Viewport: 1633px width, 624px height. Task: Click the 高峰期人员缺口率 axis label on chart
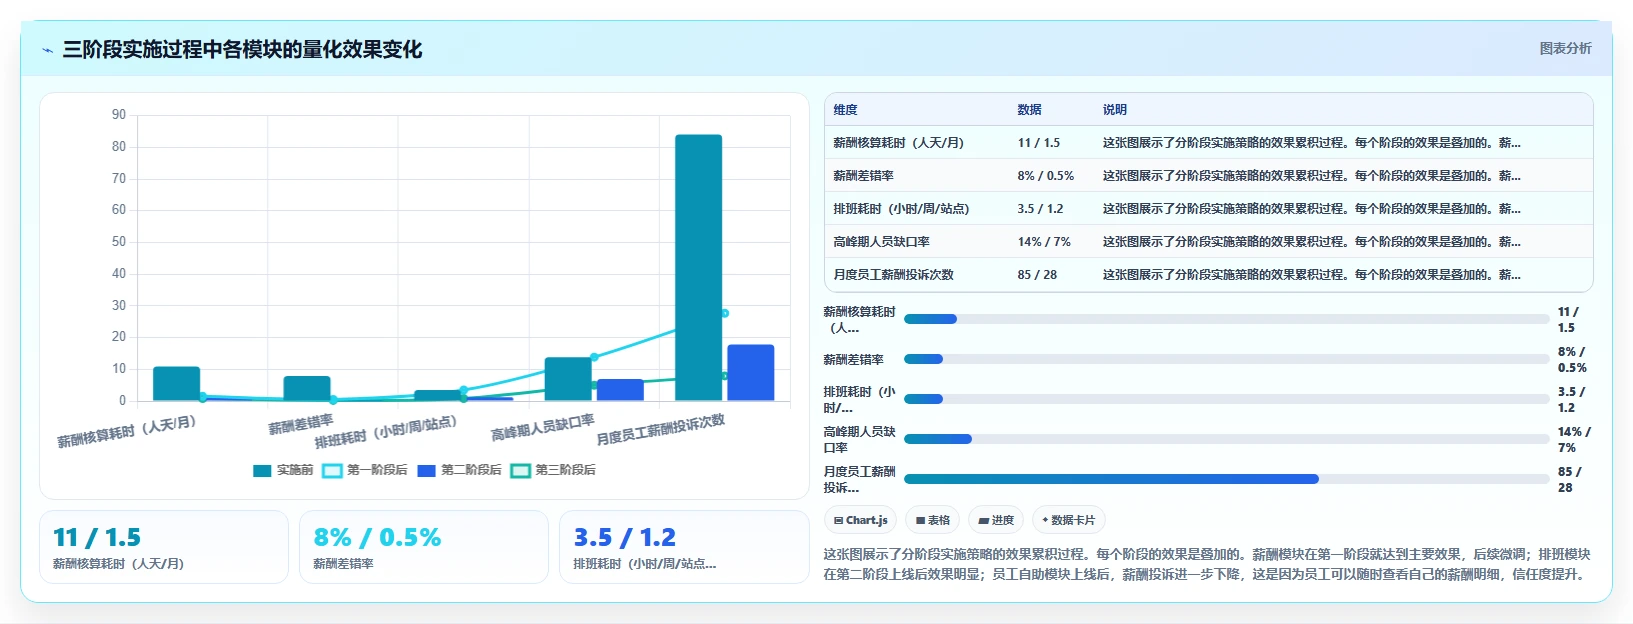[543, 428]
